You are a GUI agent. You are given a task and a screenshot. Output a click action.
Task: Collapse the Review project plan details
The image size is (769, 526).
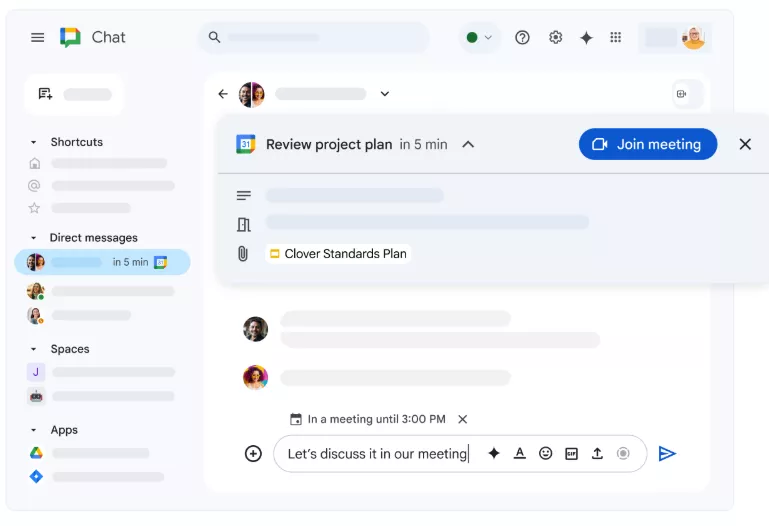click(x=468, y=145)
